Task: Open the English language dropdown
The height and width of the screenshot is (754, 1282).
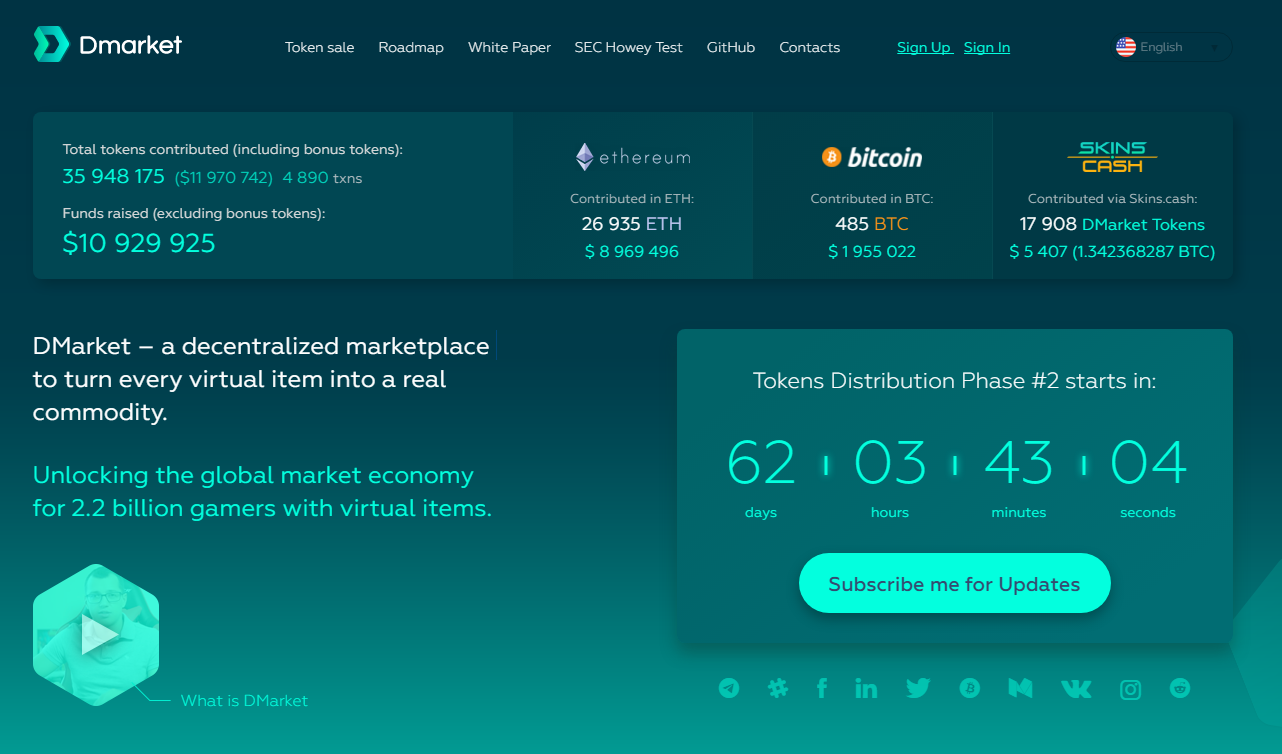Action: coord(1173,47)
